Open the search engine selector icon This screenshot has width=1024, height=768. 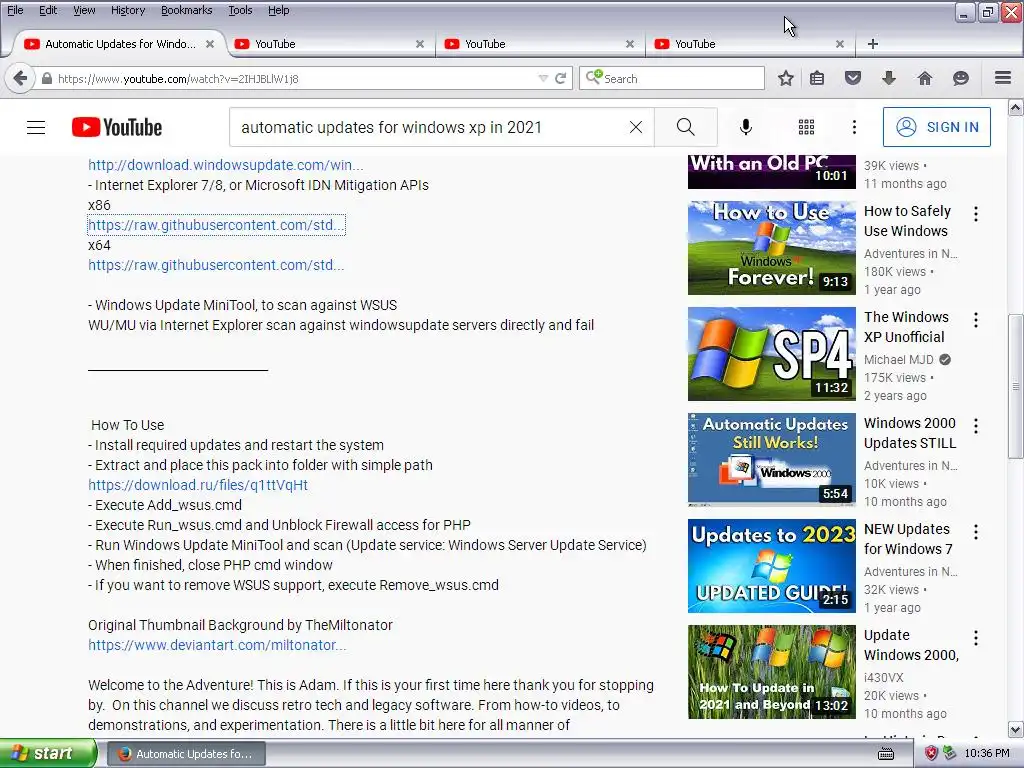point(593,78)
